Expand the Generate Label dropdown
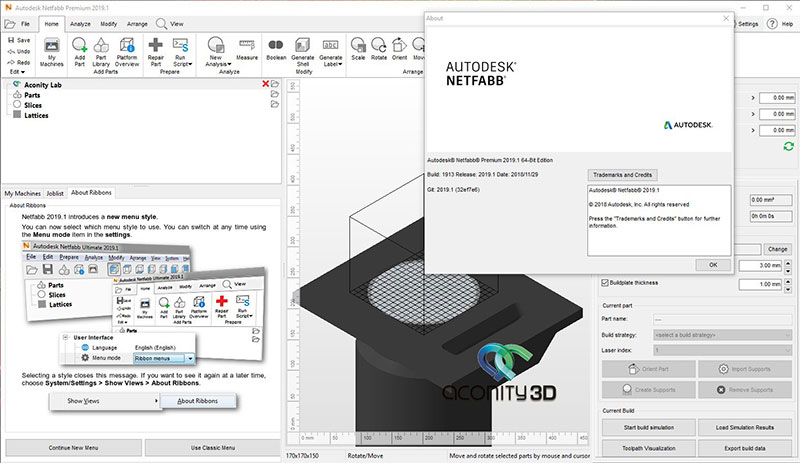Image resolution: width=800 pixels, height=463 pixels. tap(340, 64)
